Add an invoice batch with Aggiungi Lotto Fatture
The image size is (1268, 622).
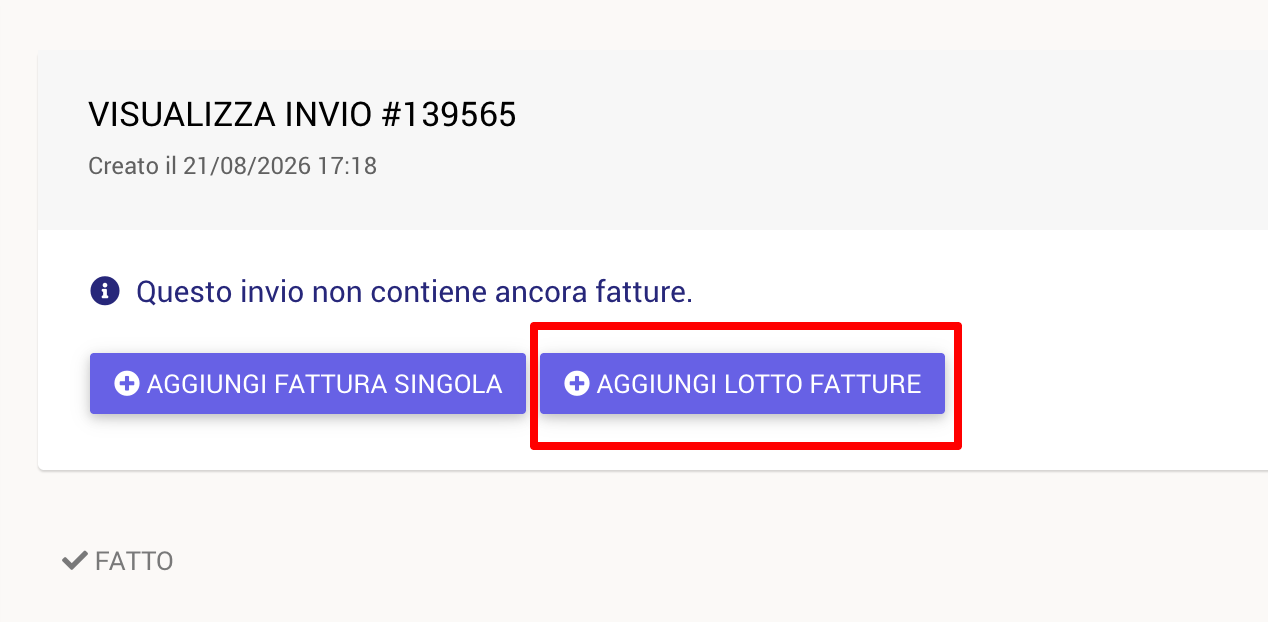pos(742,384)
